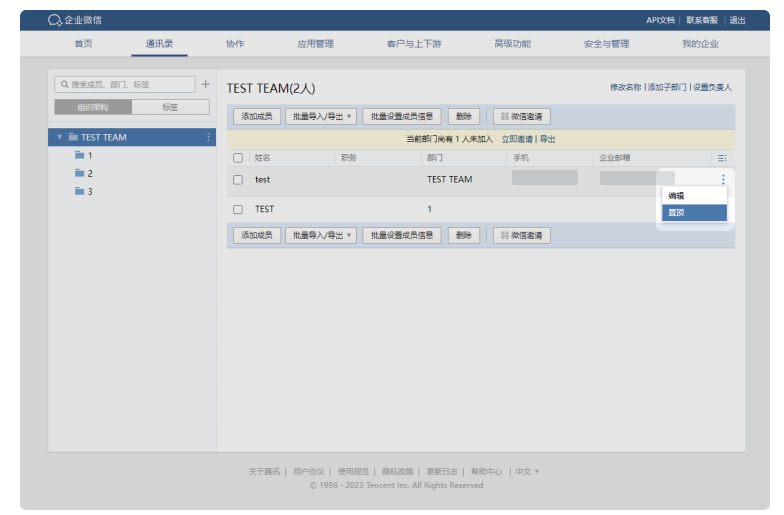Open the three-dot menu on TEST TEAM department
The height and width of the screenshot is (515, 784).
click(x=208, y=137)
